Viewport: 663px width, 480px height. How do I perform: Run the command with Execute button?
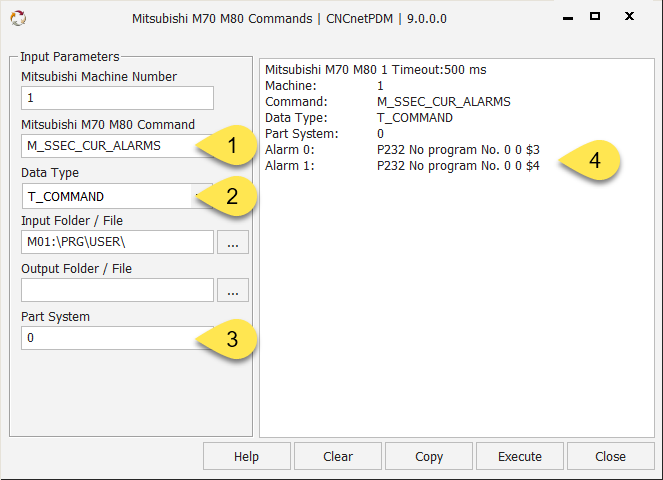[520, 456]
